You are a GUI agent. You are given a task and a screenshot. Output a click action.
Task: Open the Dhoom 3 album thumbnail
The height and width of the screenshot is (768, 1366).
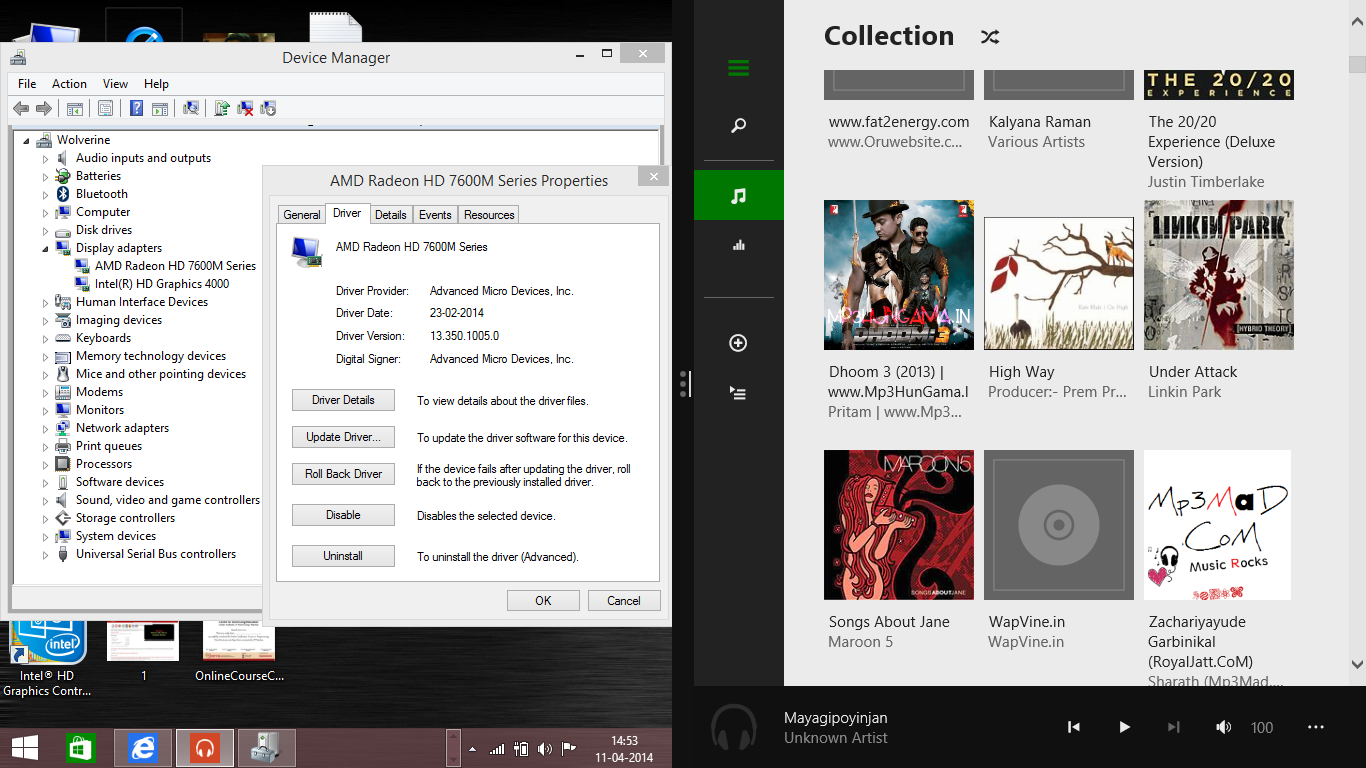[899, 275]
